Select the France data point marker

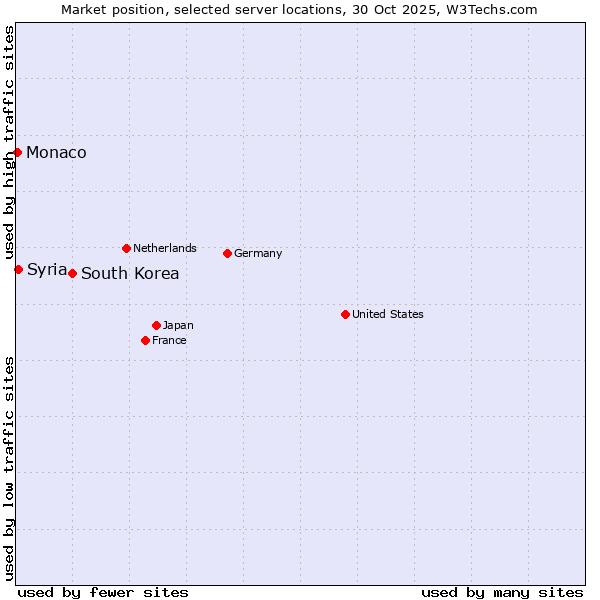[145, 340]
